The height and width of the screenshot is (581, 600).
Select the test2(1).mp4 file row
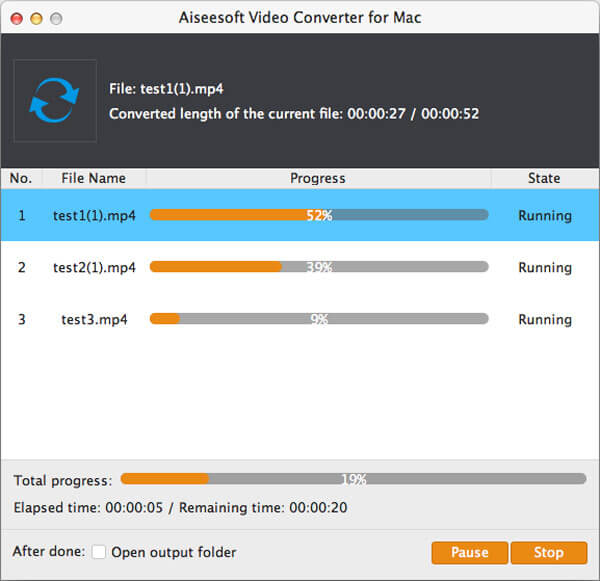click(94, 267)
